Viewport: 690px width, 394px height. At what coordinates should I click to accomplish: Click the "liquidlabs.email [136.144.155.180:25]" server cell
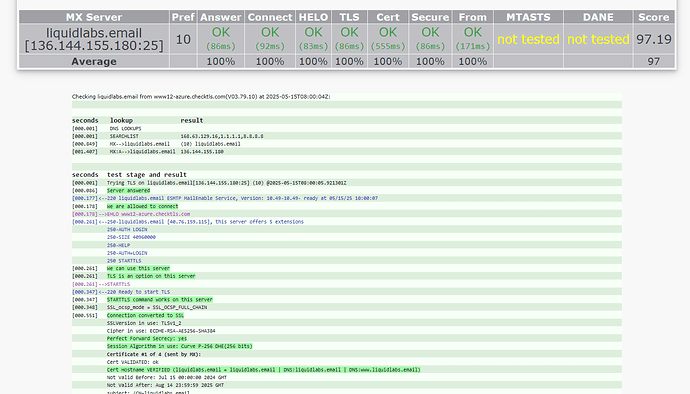(94, 39)
